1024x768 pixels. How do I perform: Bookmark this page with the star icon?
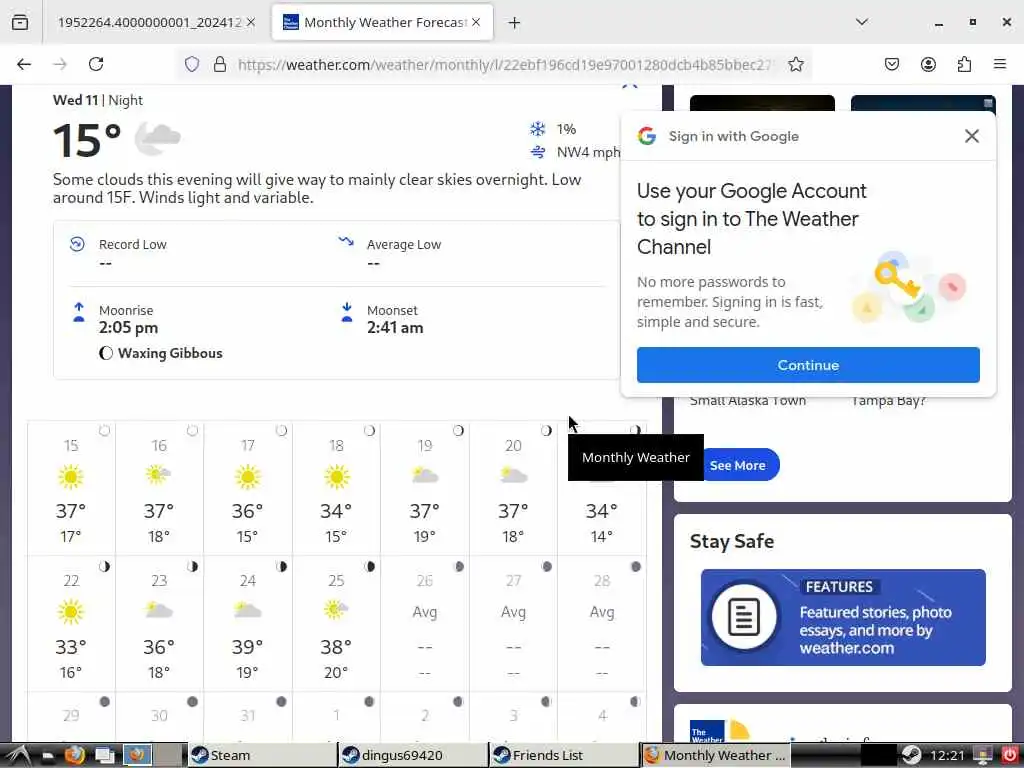point(795,64)
